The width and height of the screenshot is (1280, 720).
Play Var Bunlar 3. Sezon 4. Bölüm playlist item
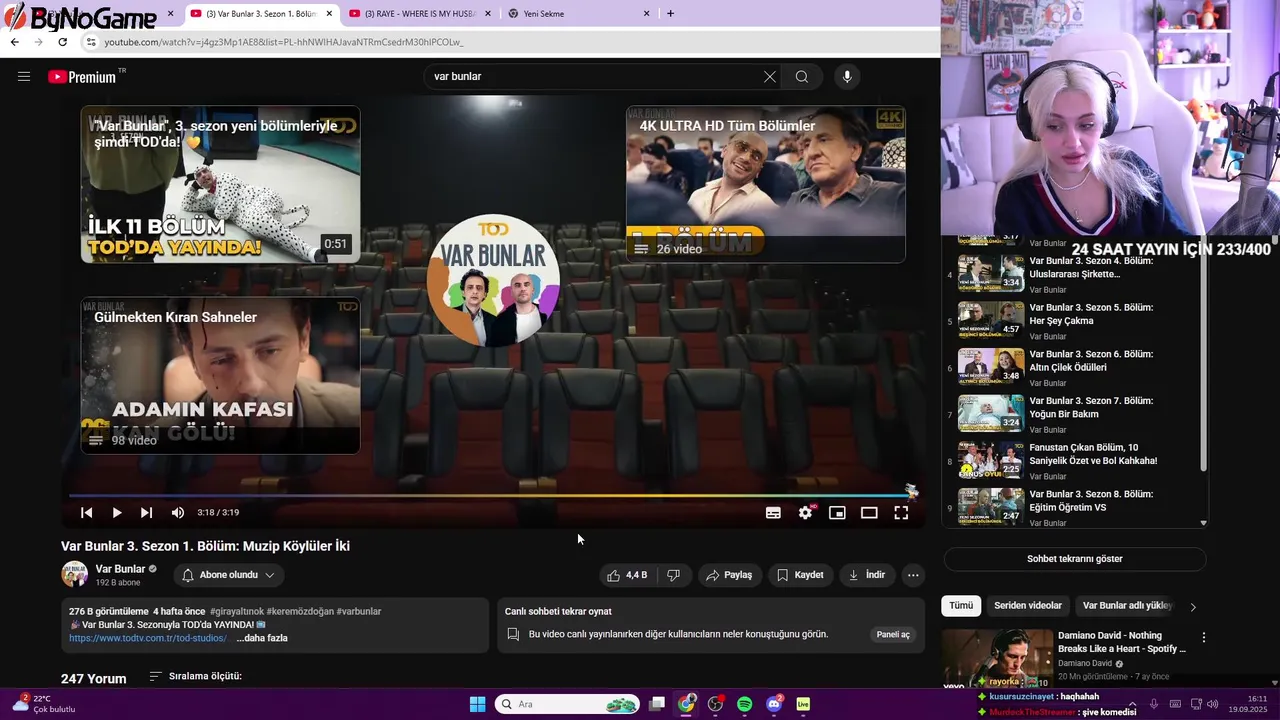1075,274
